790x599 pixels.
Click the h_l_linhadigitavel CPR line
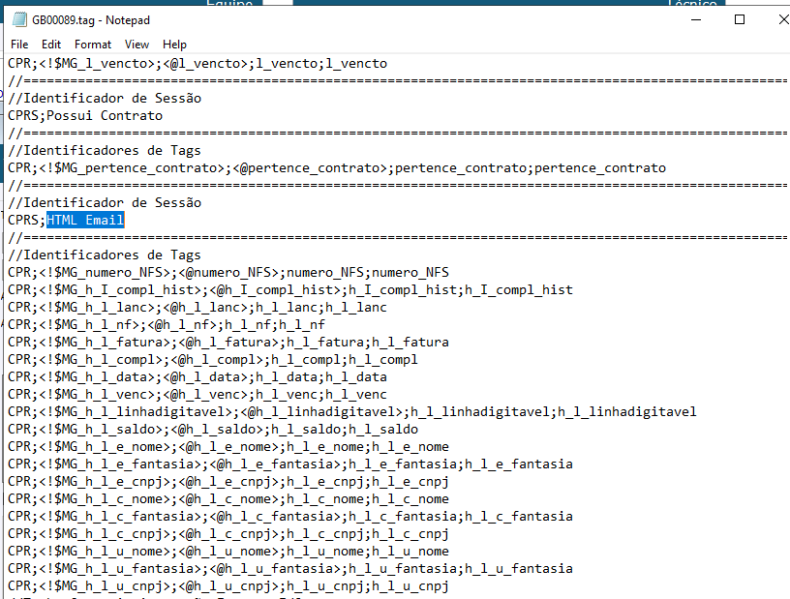coord(352,412)
